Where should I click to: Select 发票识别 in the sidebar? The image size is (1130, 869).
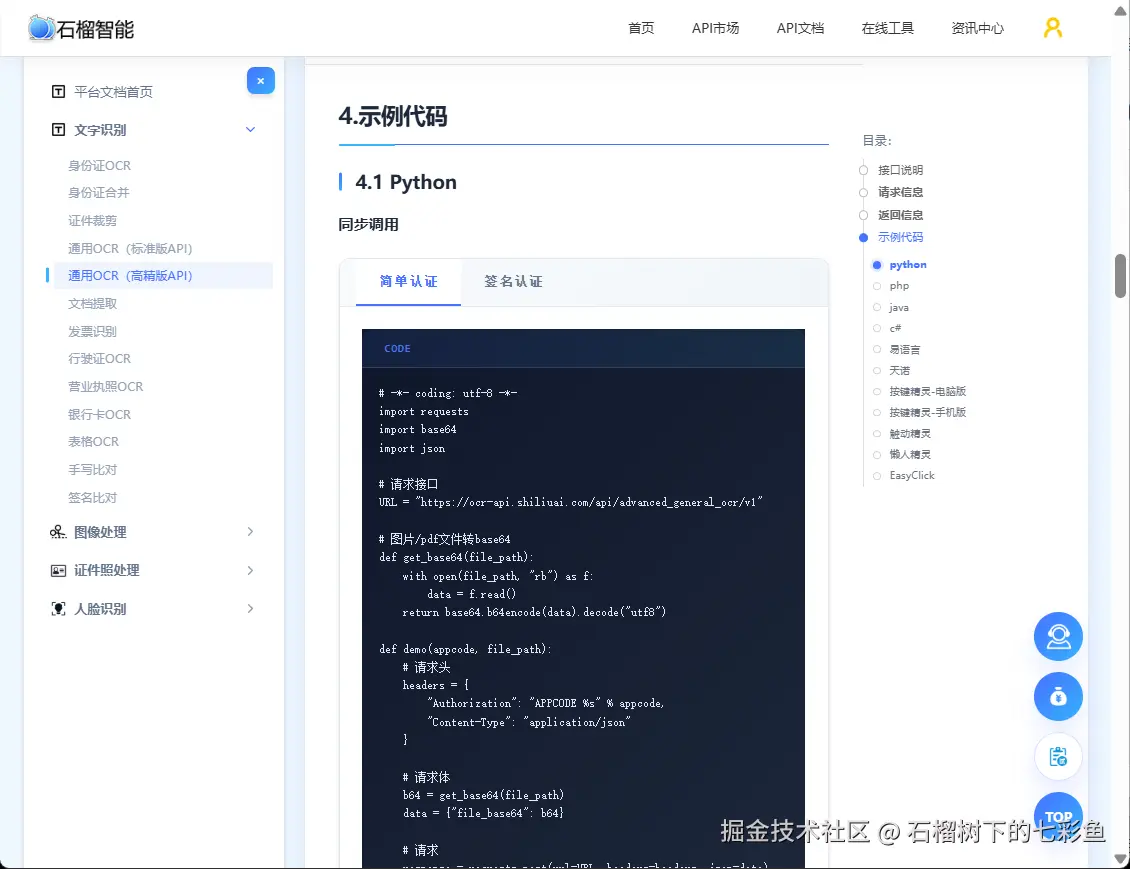pyautogui.click(x=92, y=331)
